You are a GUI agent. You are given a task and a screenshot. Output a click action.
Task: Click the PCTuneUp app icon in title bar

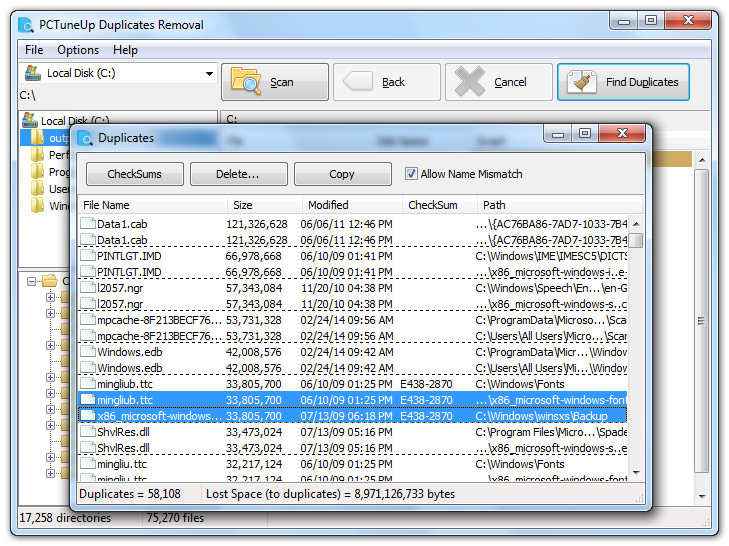pyautogui.click(x=26, y=25)
